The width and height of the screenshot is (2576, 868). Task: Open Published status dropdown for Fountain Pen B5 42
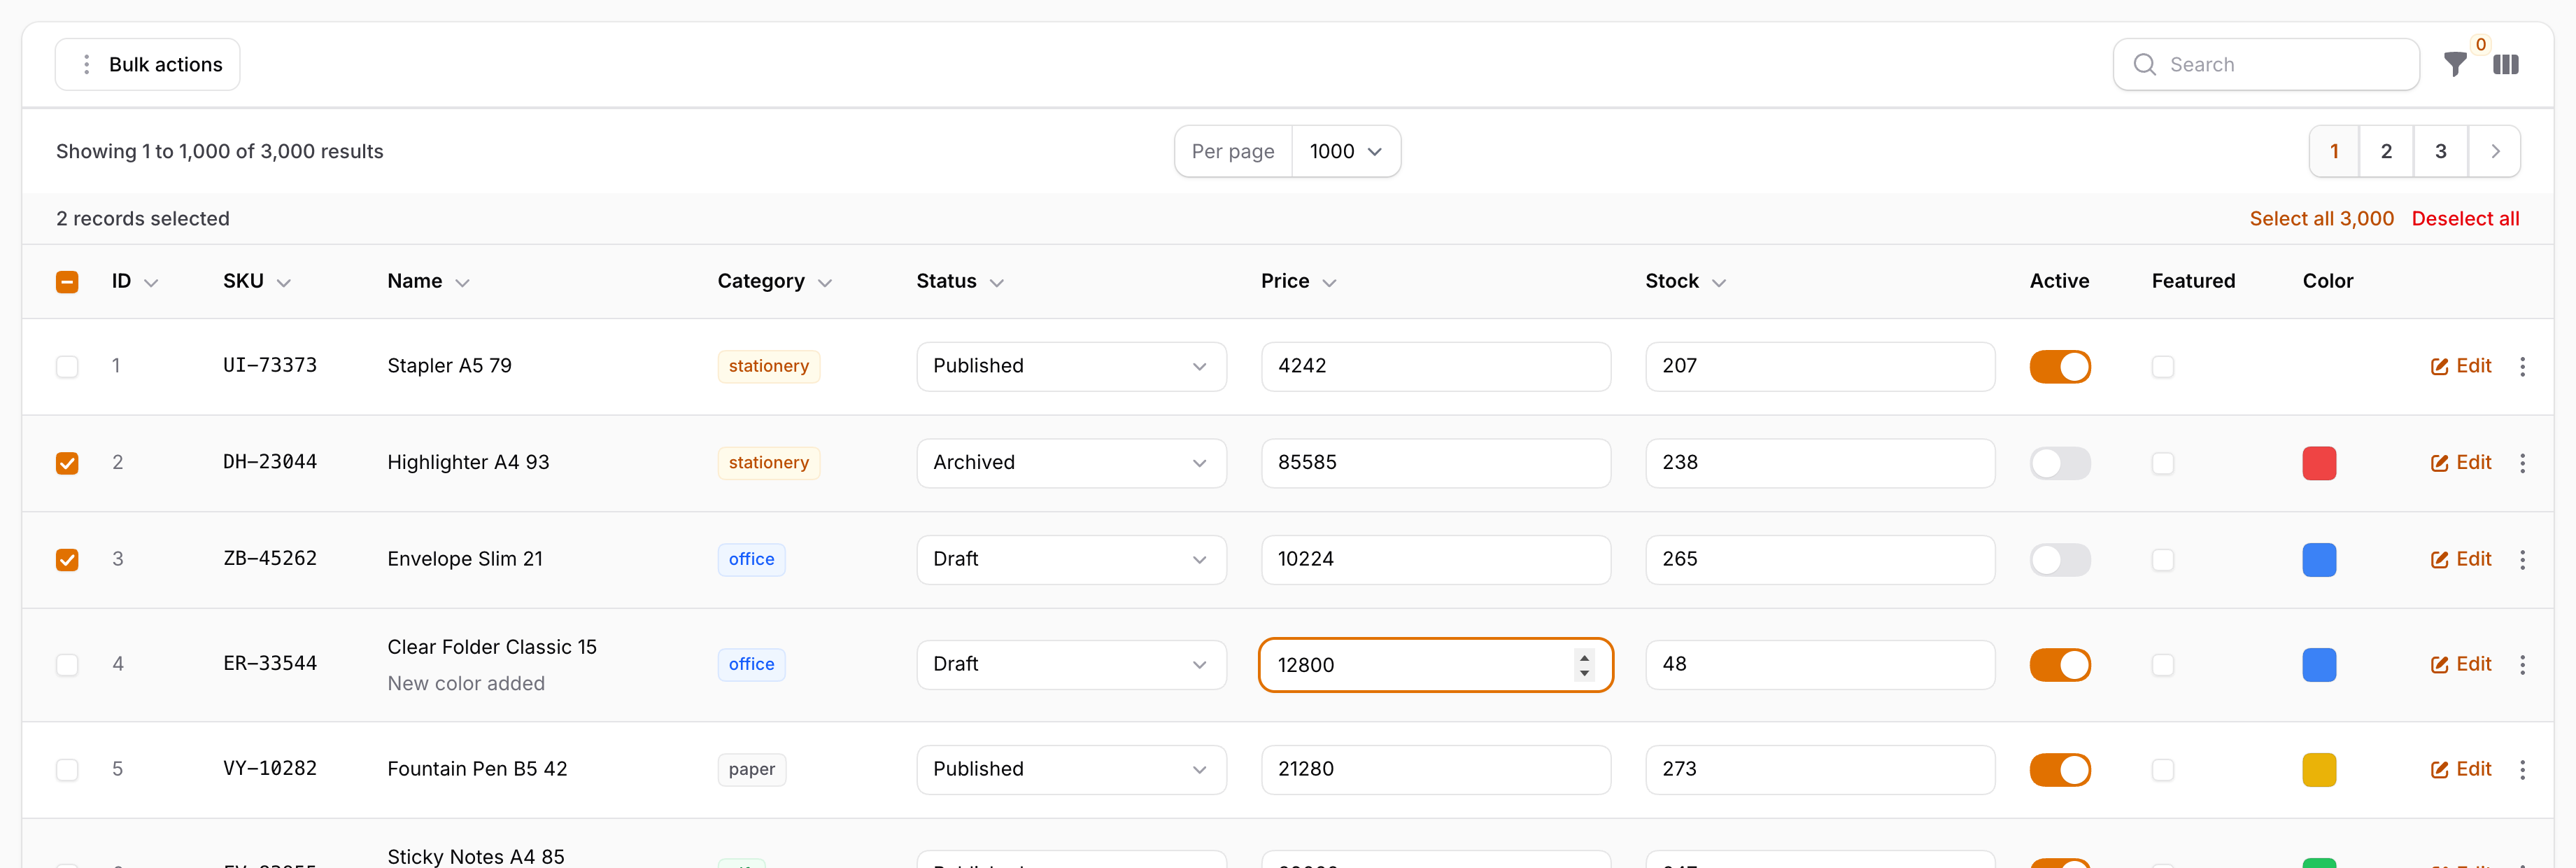coord(1071,770)
